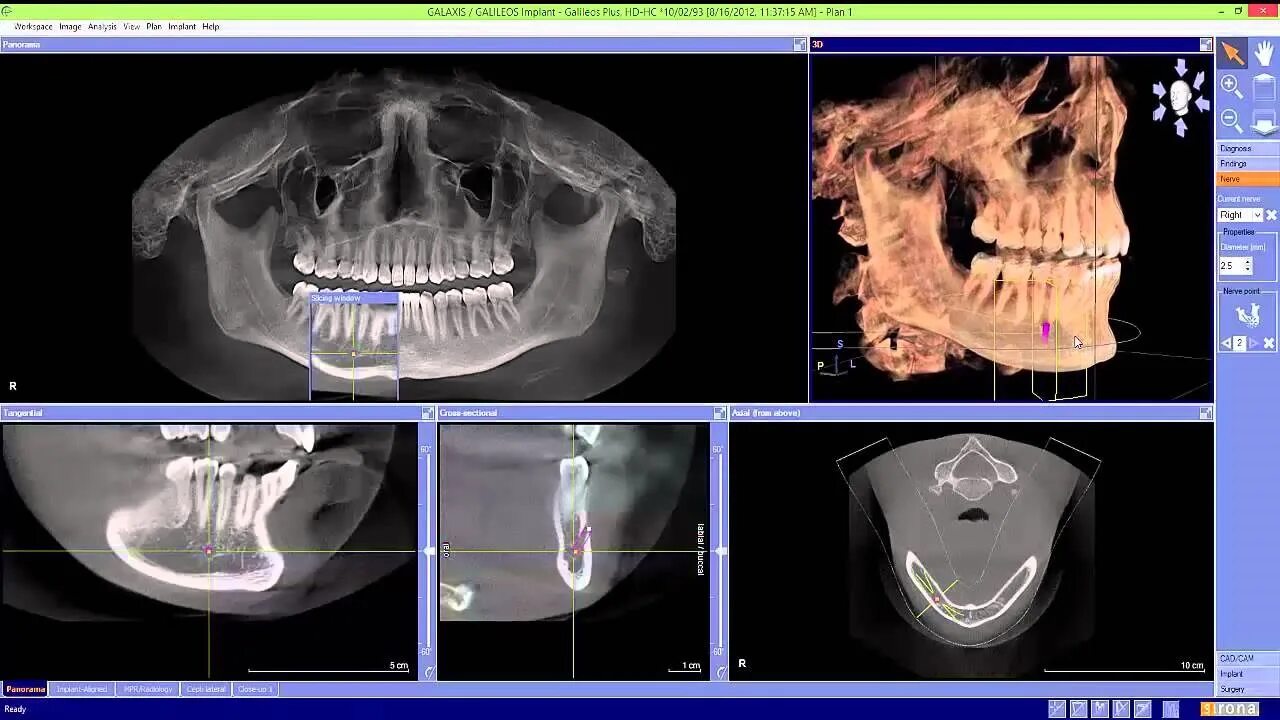Switch to the Close-up tab
Screen dimensions: 1280x720
pyautogui.click(x=255, y=689)
